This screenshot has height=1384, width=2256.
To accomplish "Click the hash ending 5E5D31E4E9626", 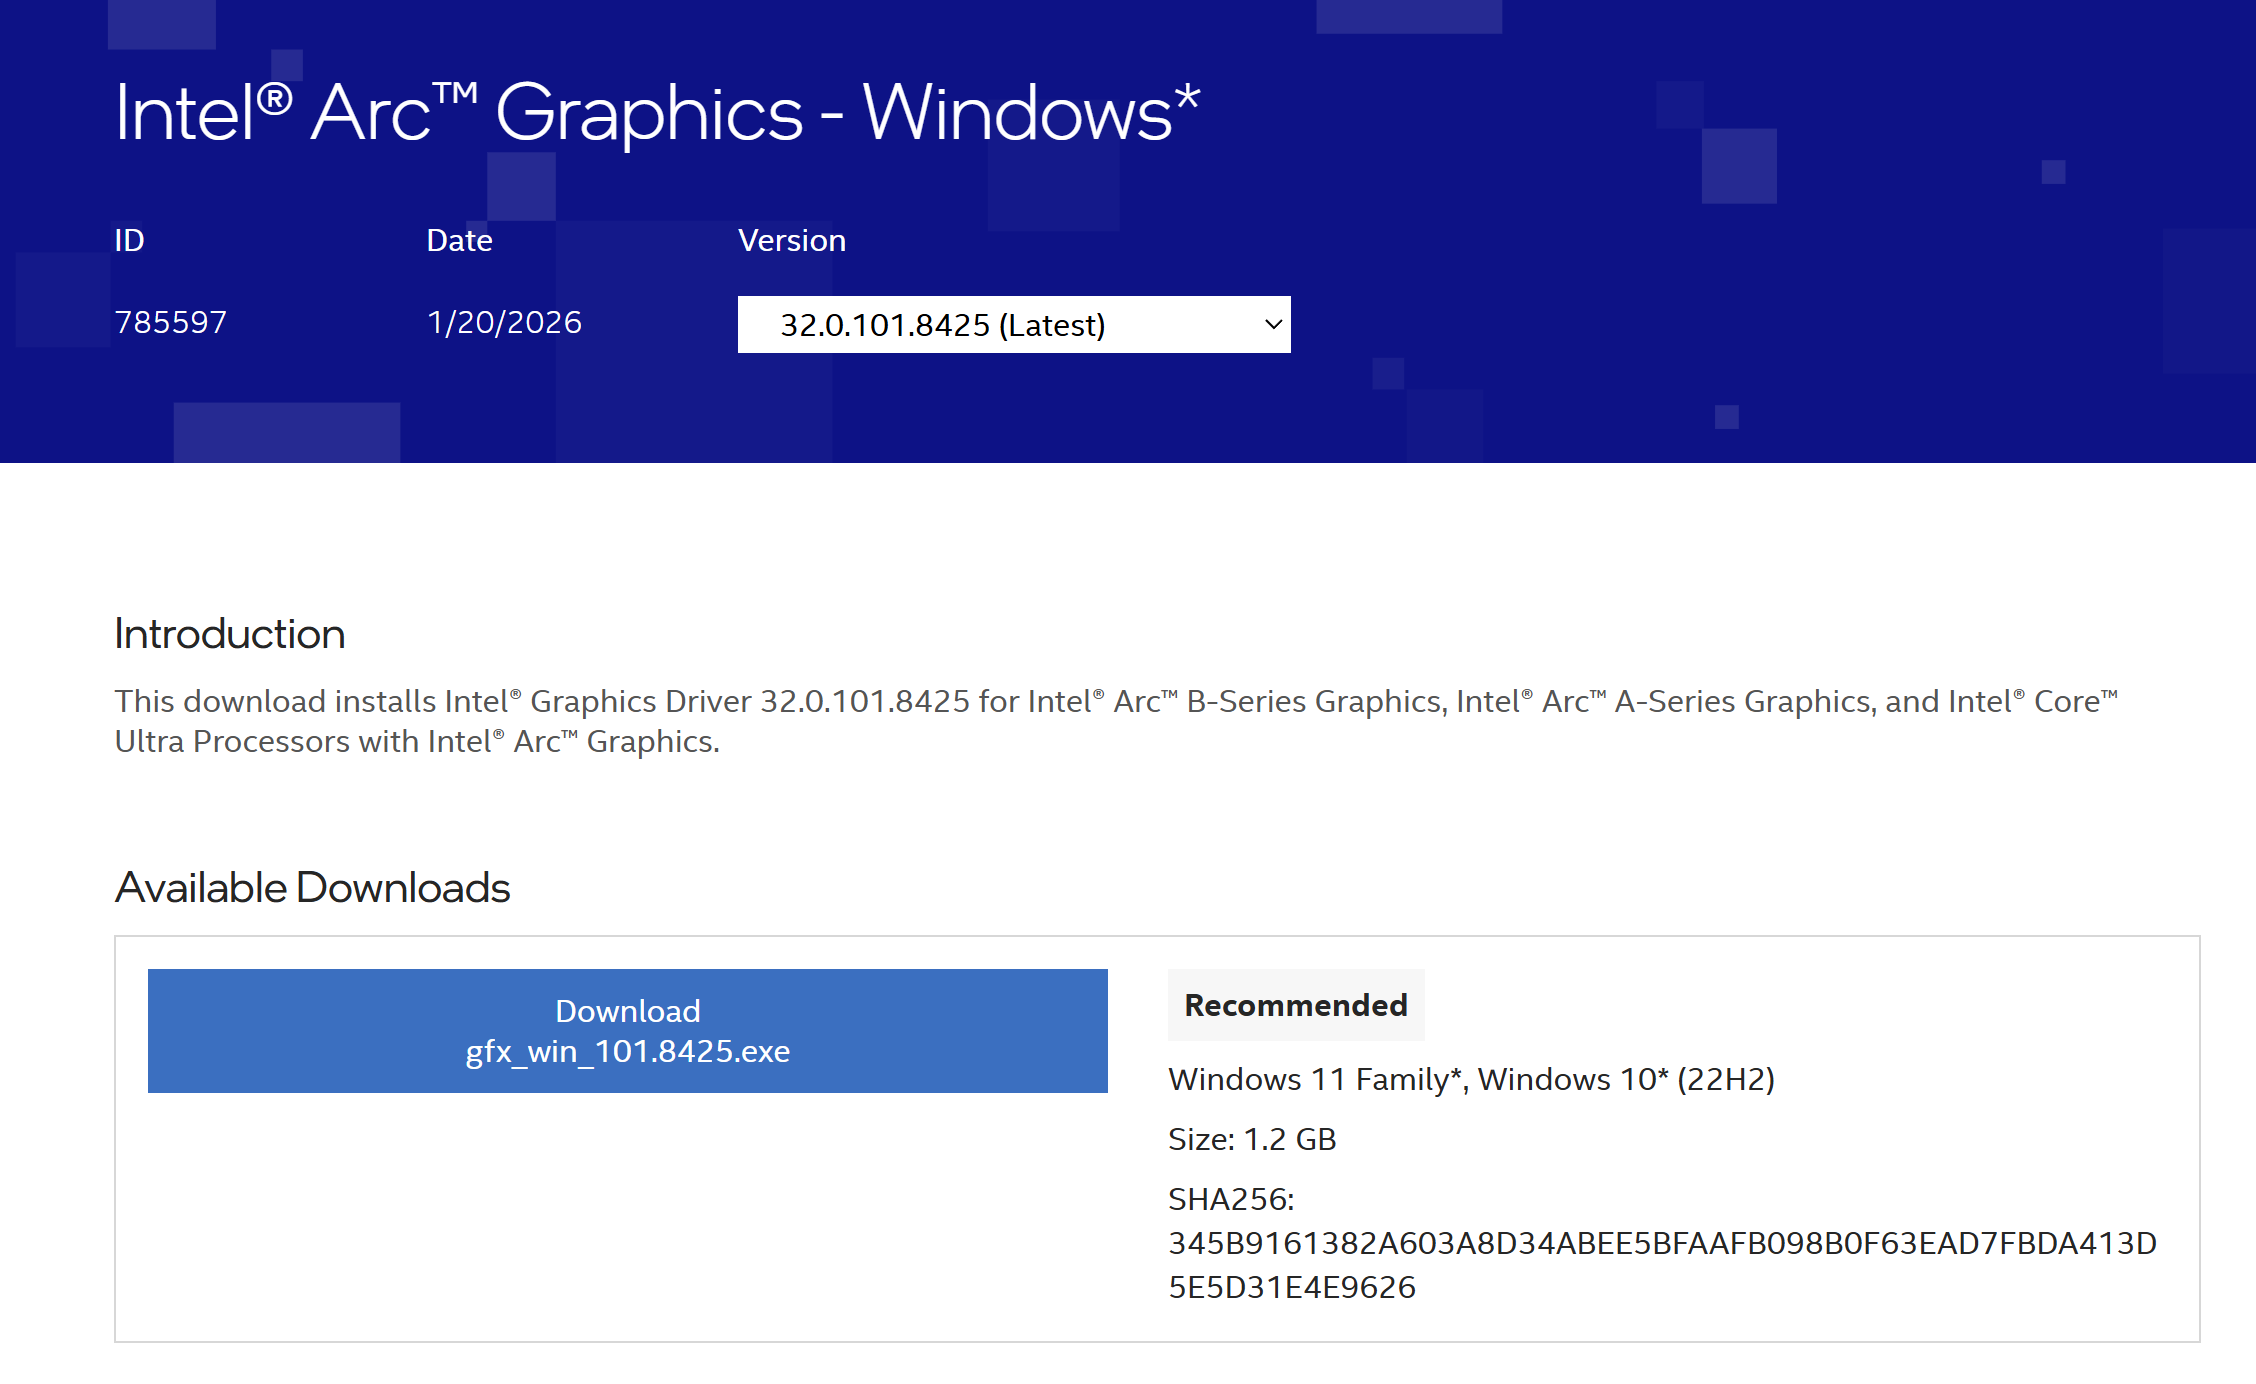I will pos(1291,1287).
